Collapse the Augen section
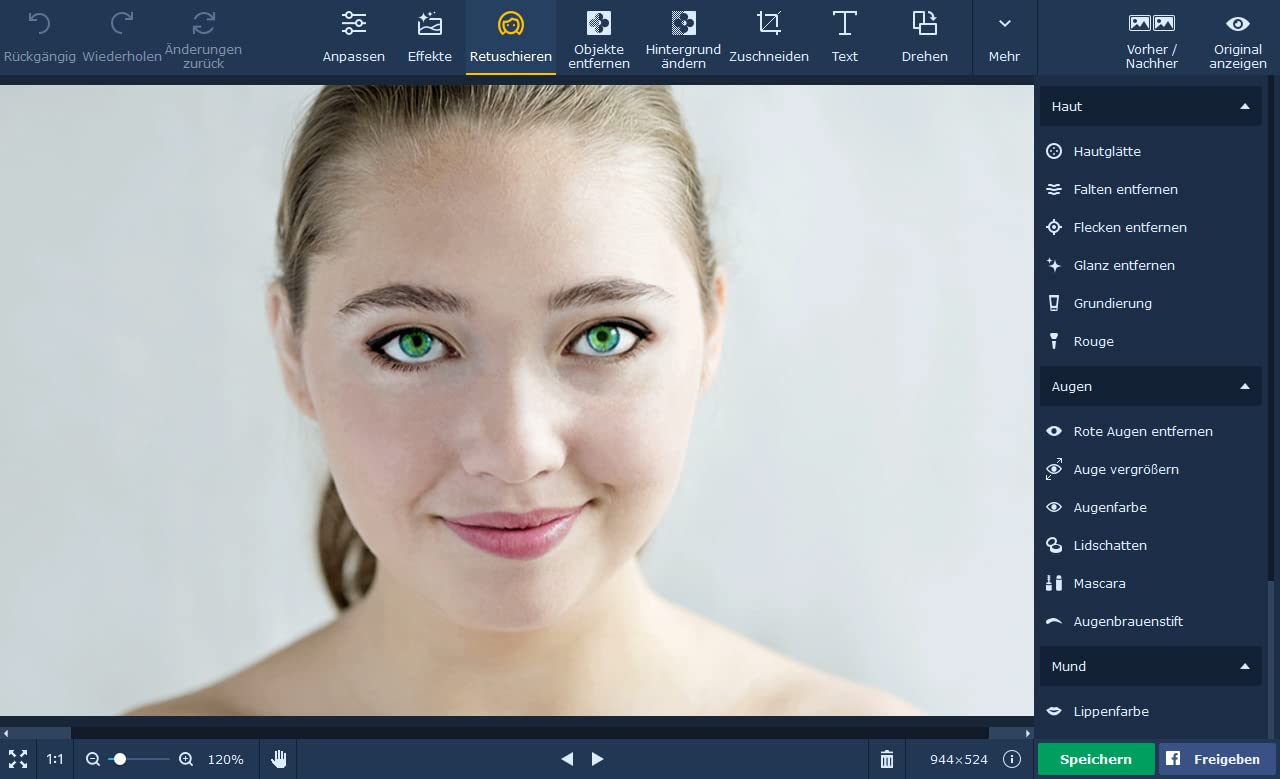Viewport: 1280px width, 779px height. [1244, 386]
